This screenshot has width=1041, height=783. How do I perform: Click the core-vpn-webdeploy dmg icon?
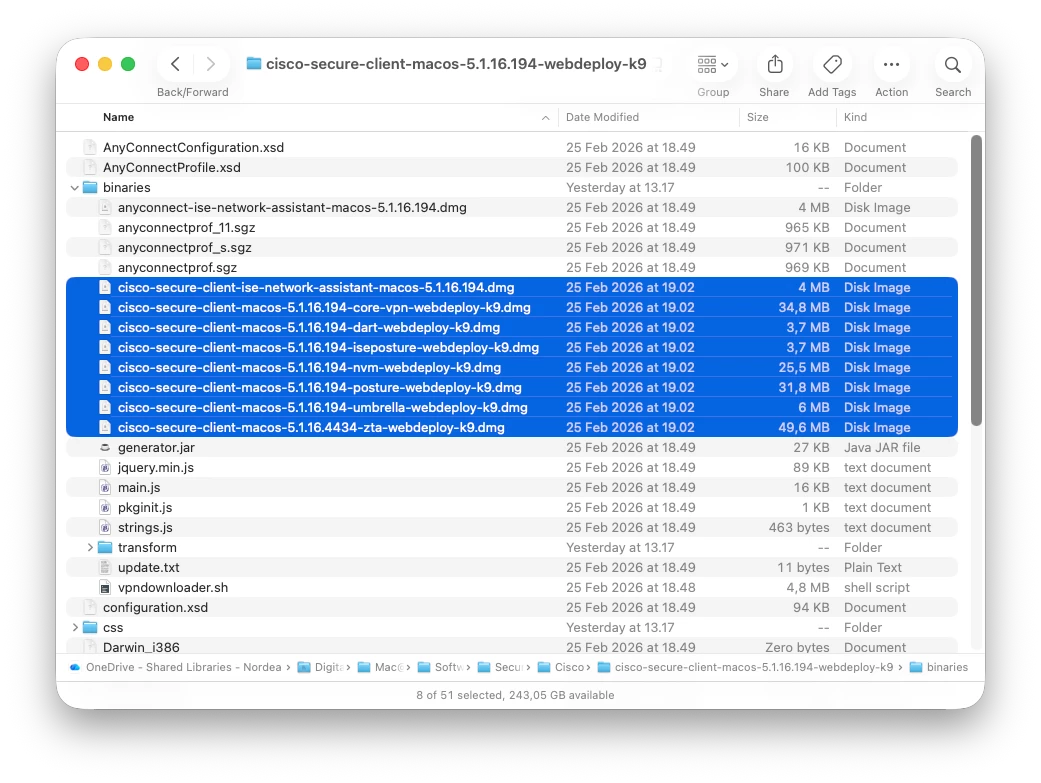[x=105, y=307]
